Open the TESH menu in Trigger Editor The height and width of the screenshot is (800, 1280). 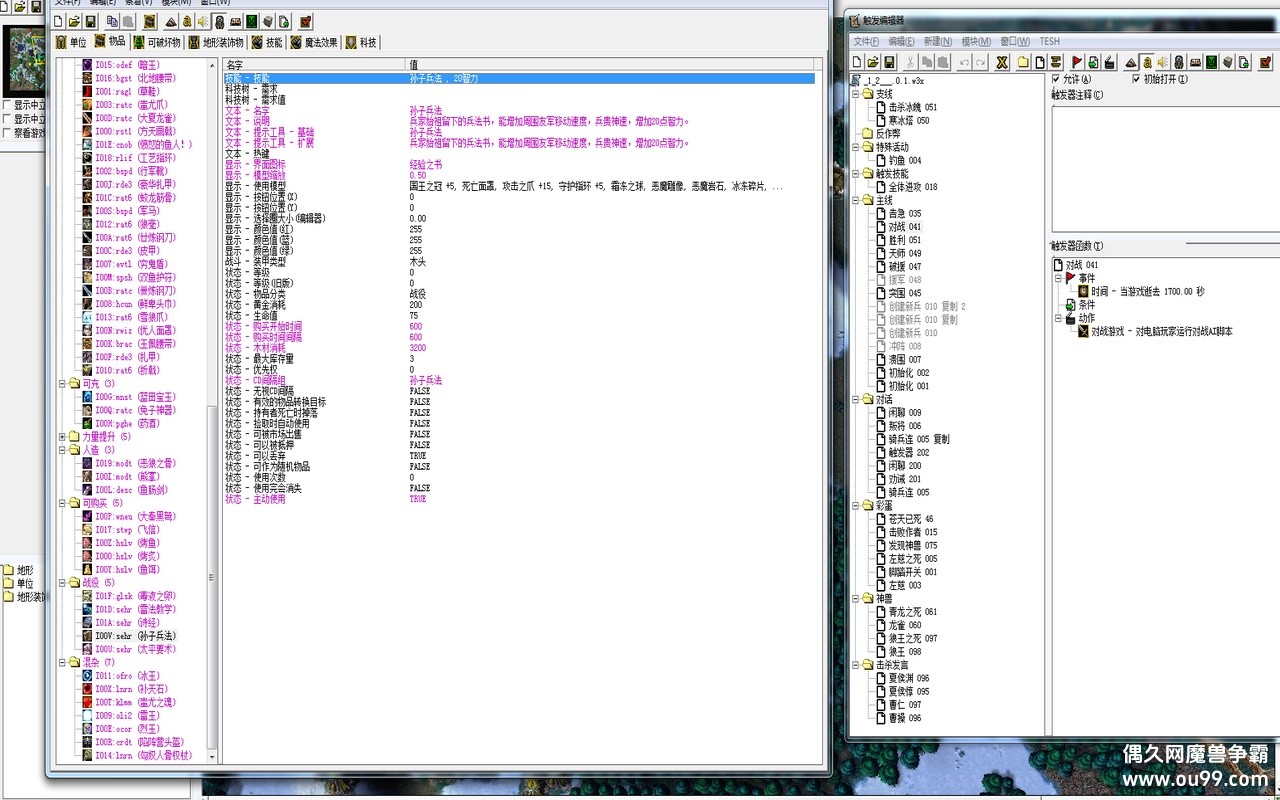[x=1049, y=41]
